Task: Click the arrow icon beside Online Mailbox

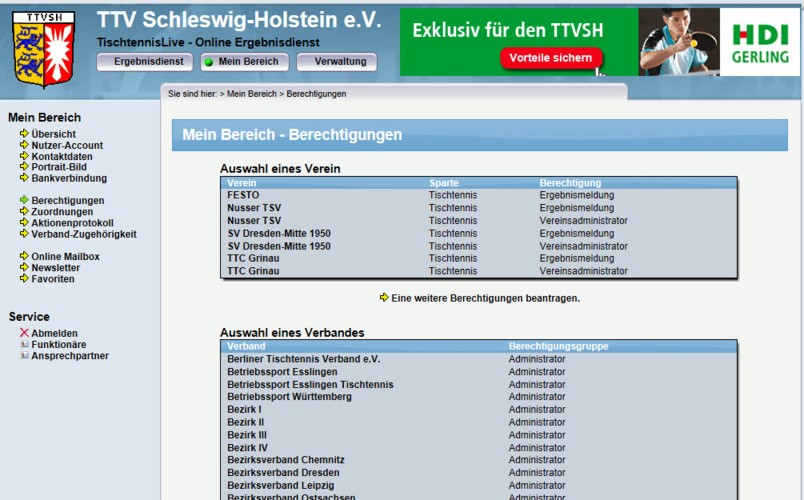Action: (24, 257)
